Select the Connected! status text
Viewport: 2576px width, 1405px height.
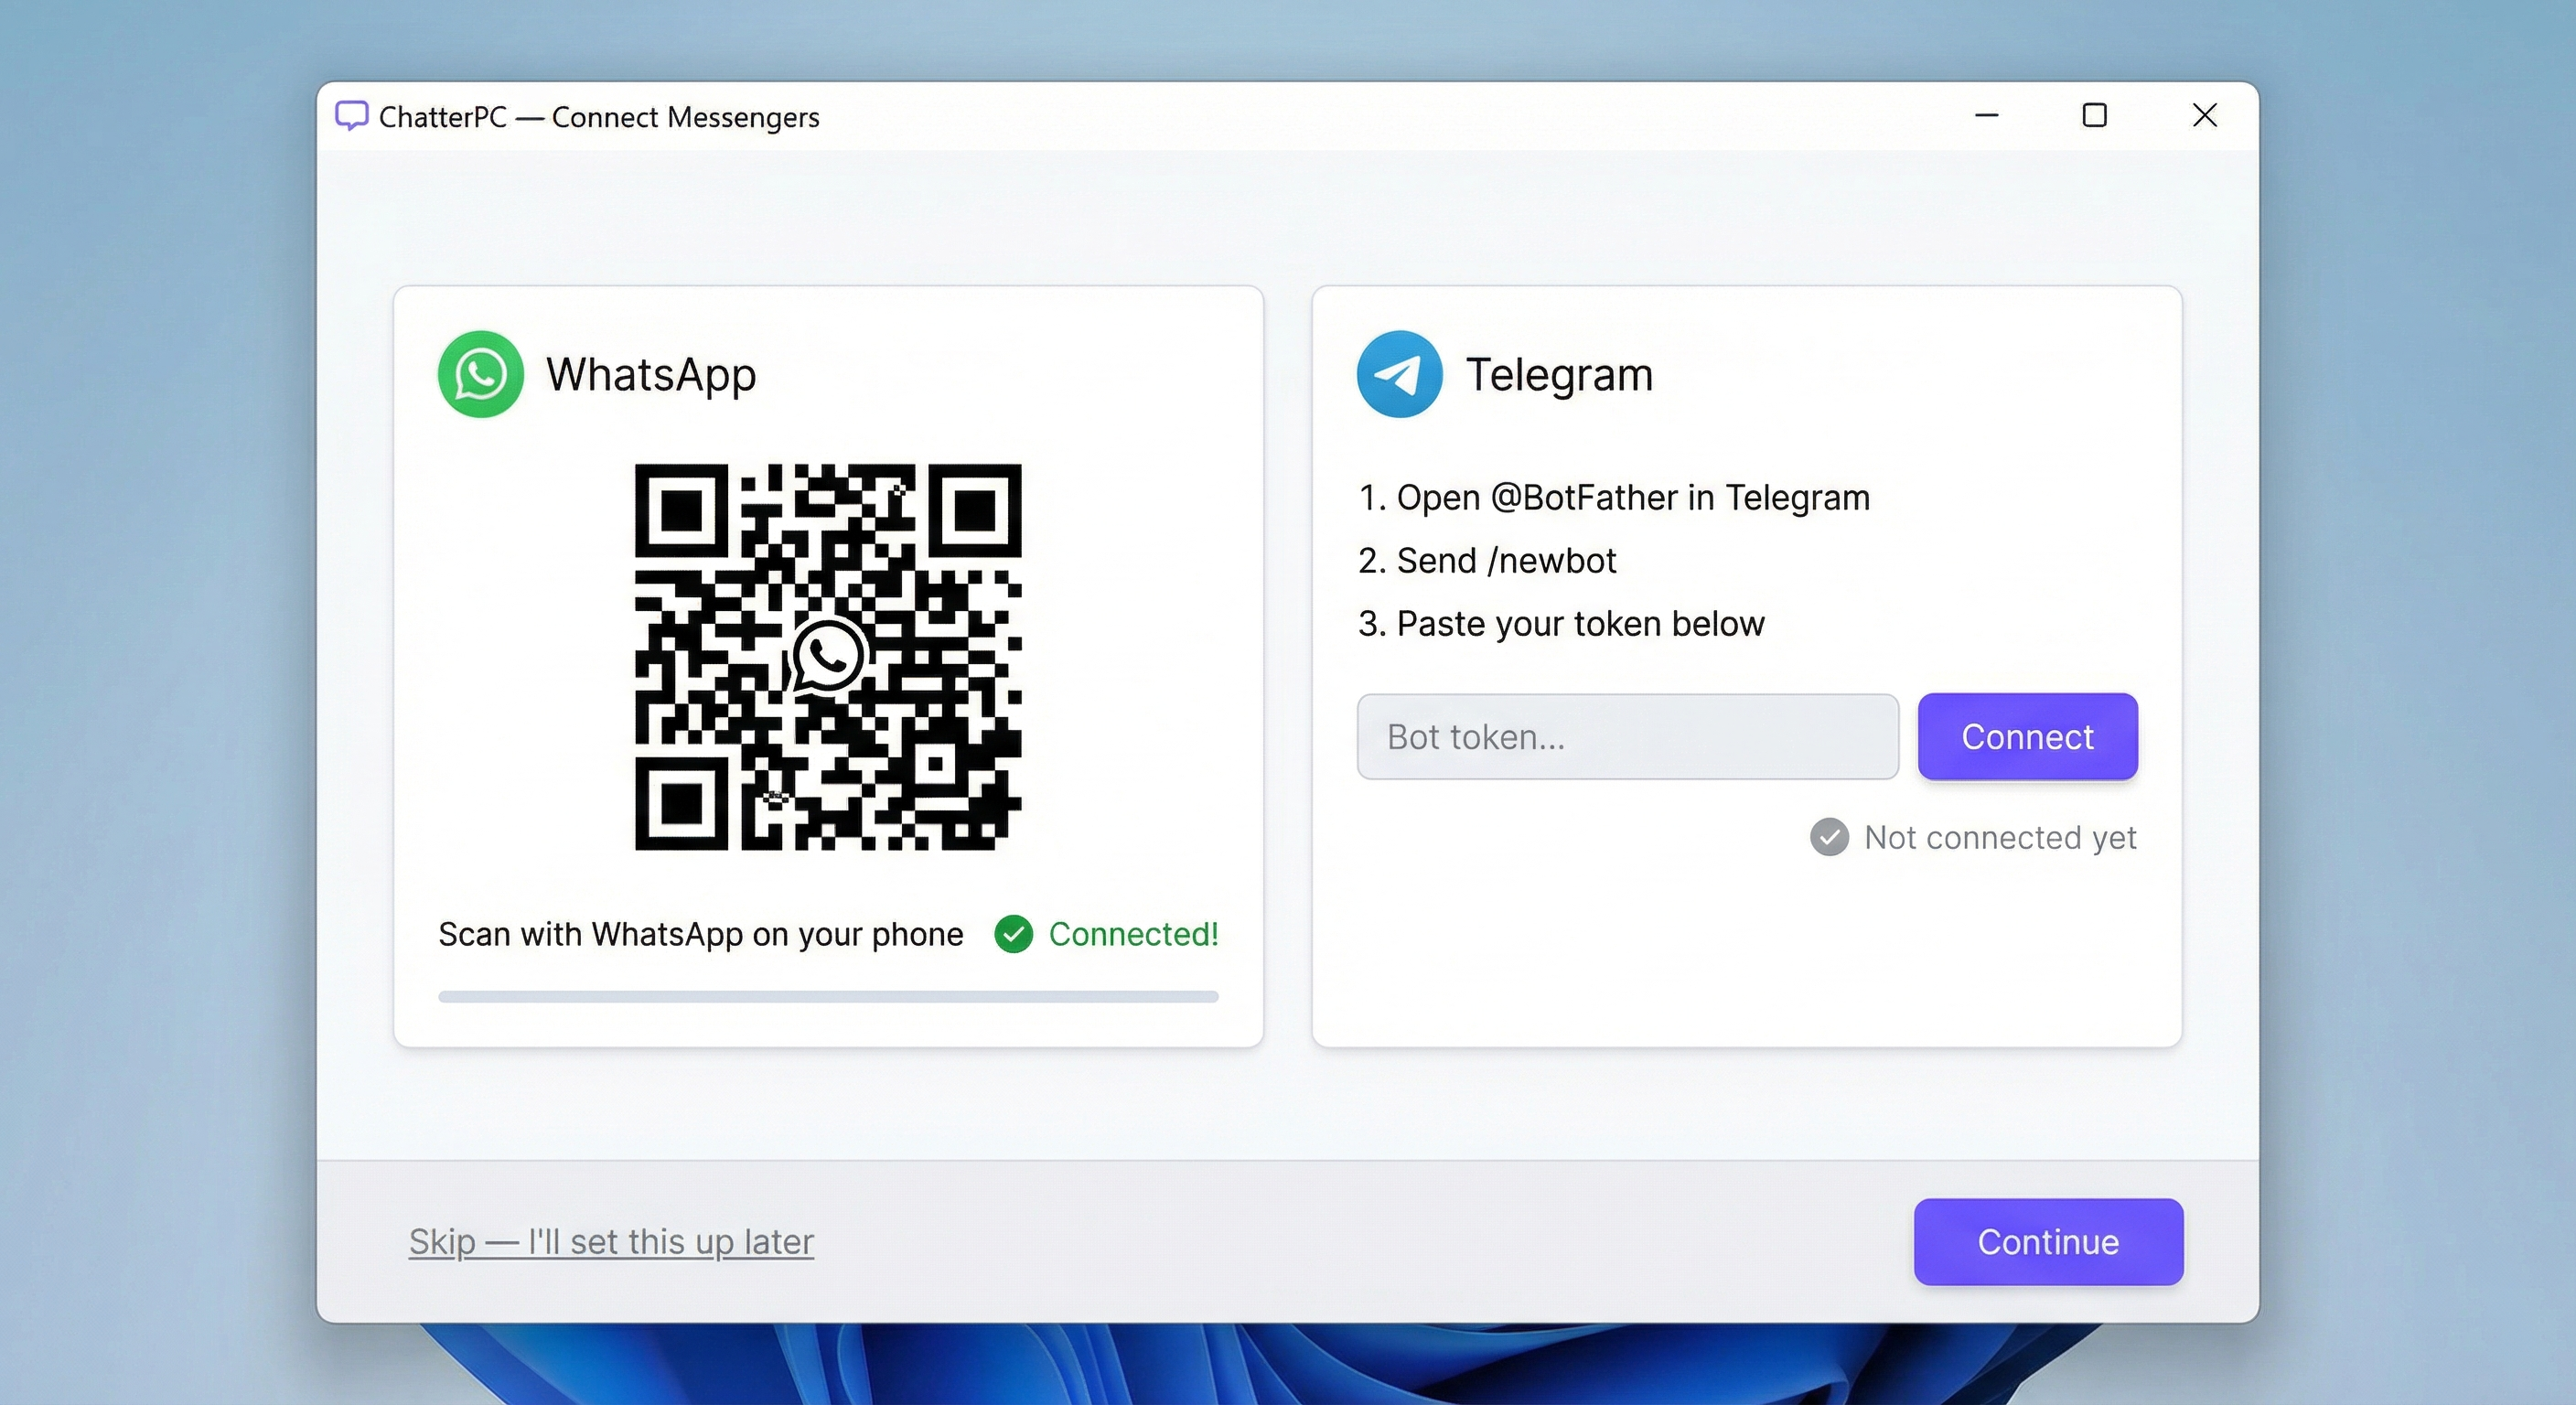coord(1133,934)
